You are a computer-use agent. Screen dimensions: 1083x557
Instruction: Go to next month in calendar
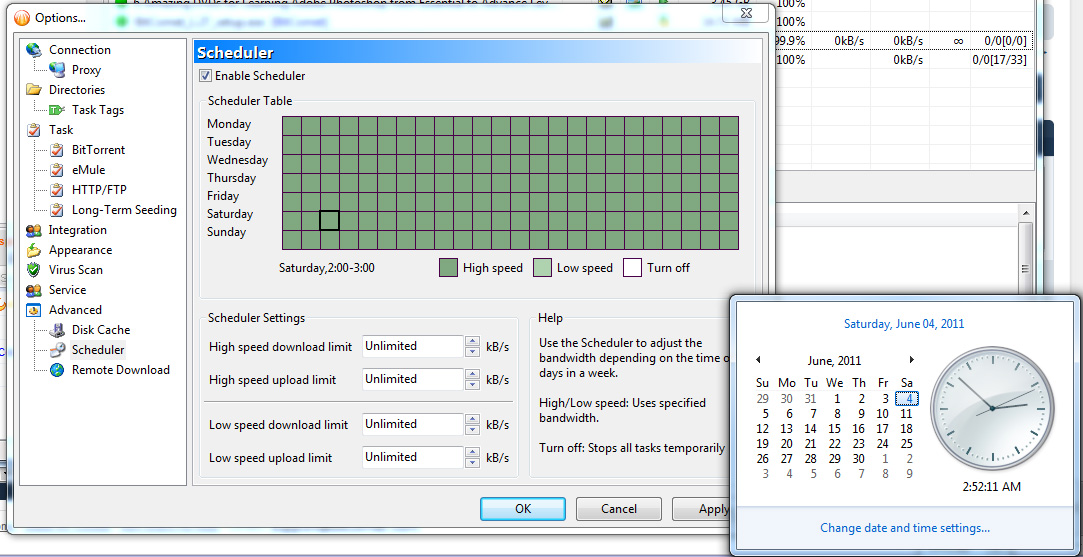[x=911, y=360]
